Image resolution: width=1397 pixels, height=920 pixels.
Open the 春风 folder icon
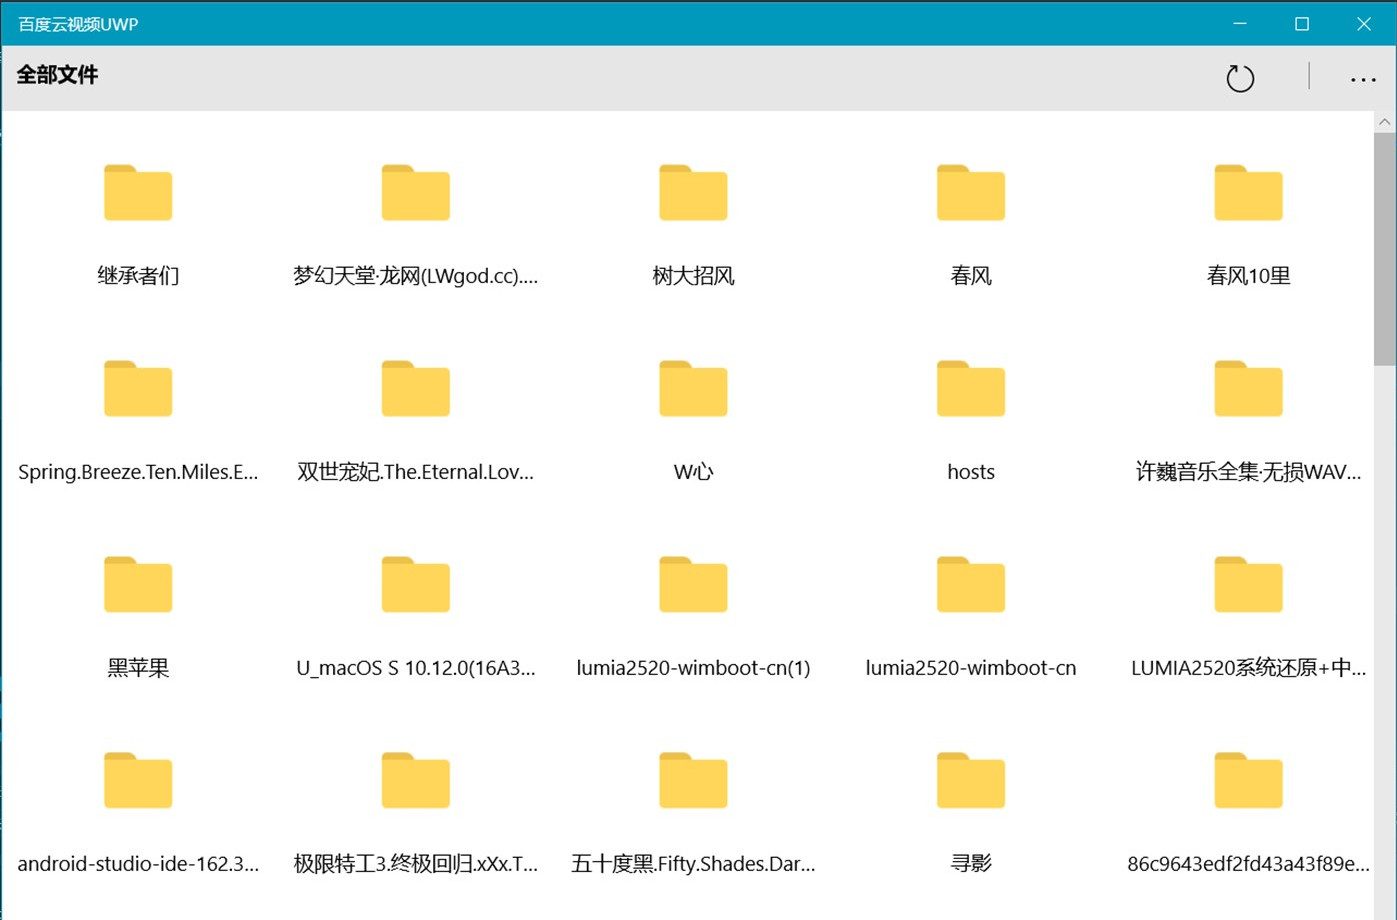971,193
